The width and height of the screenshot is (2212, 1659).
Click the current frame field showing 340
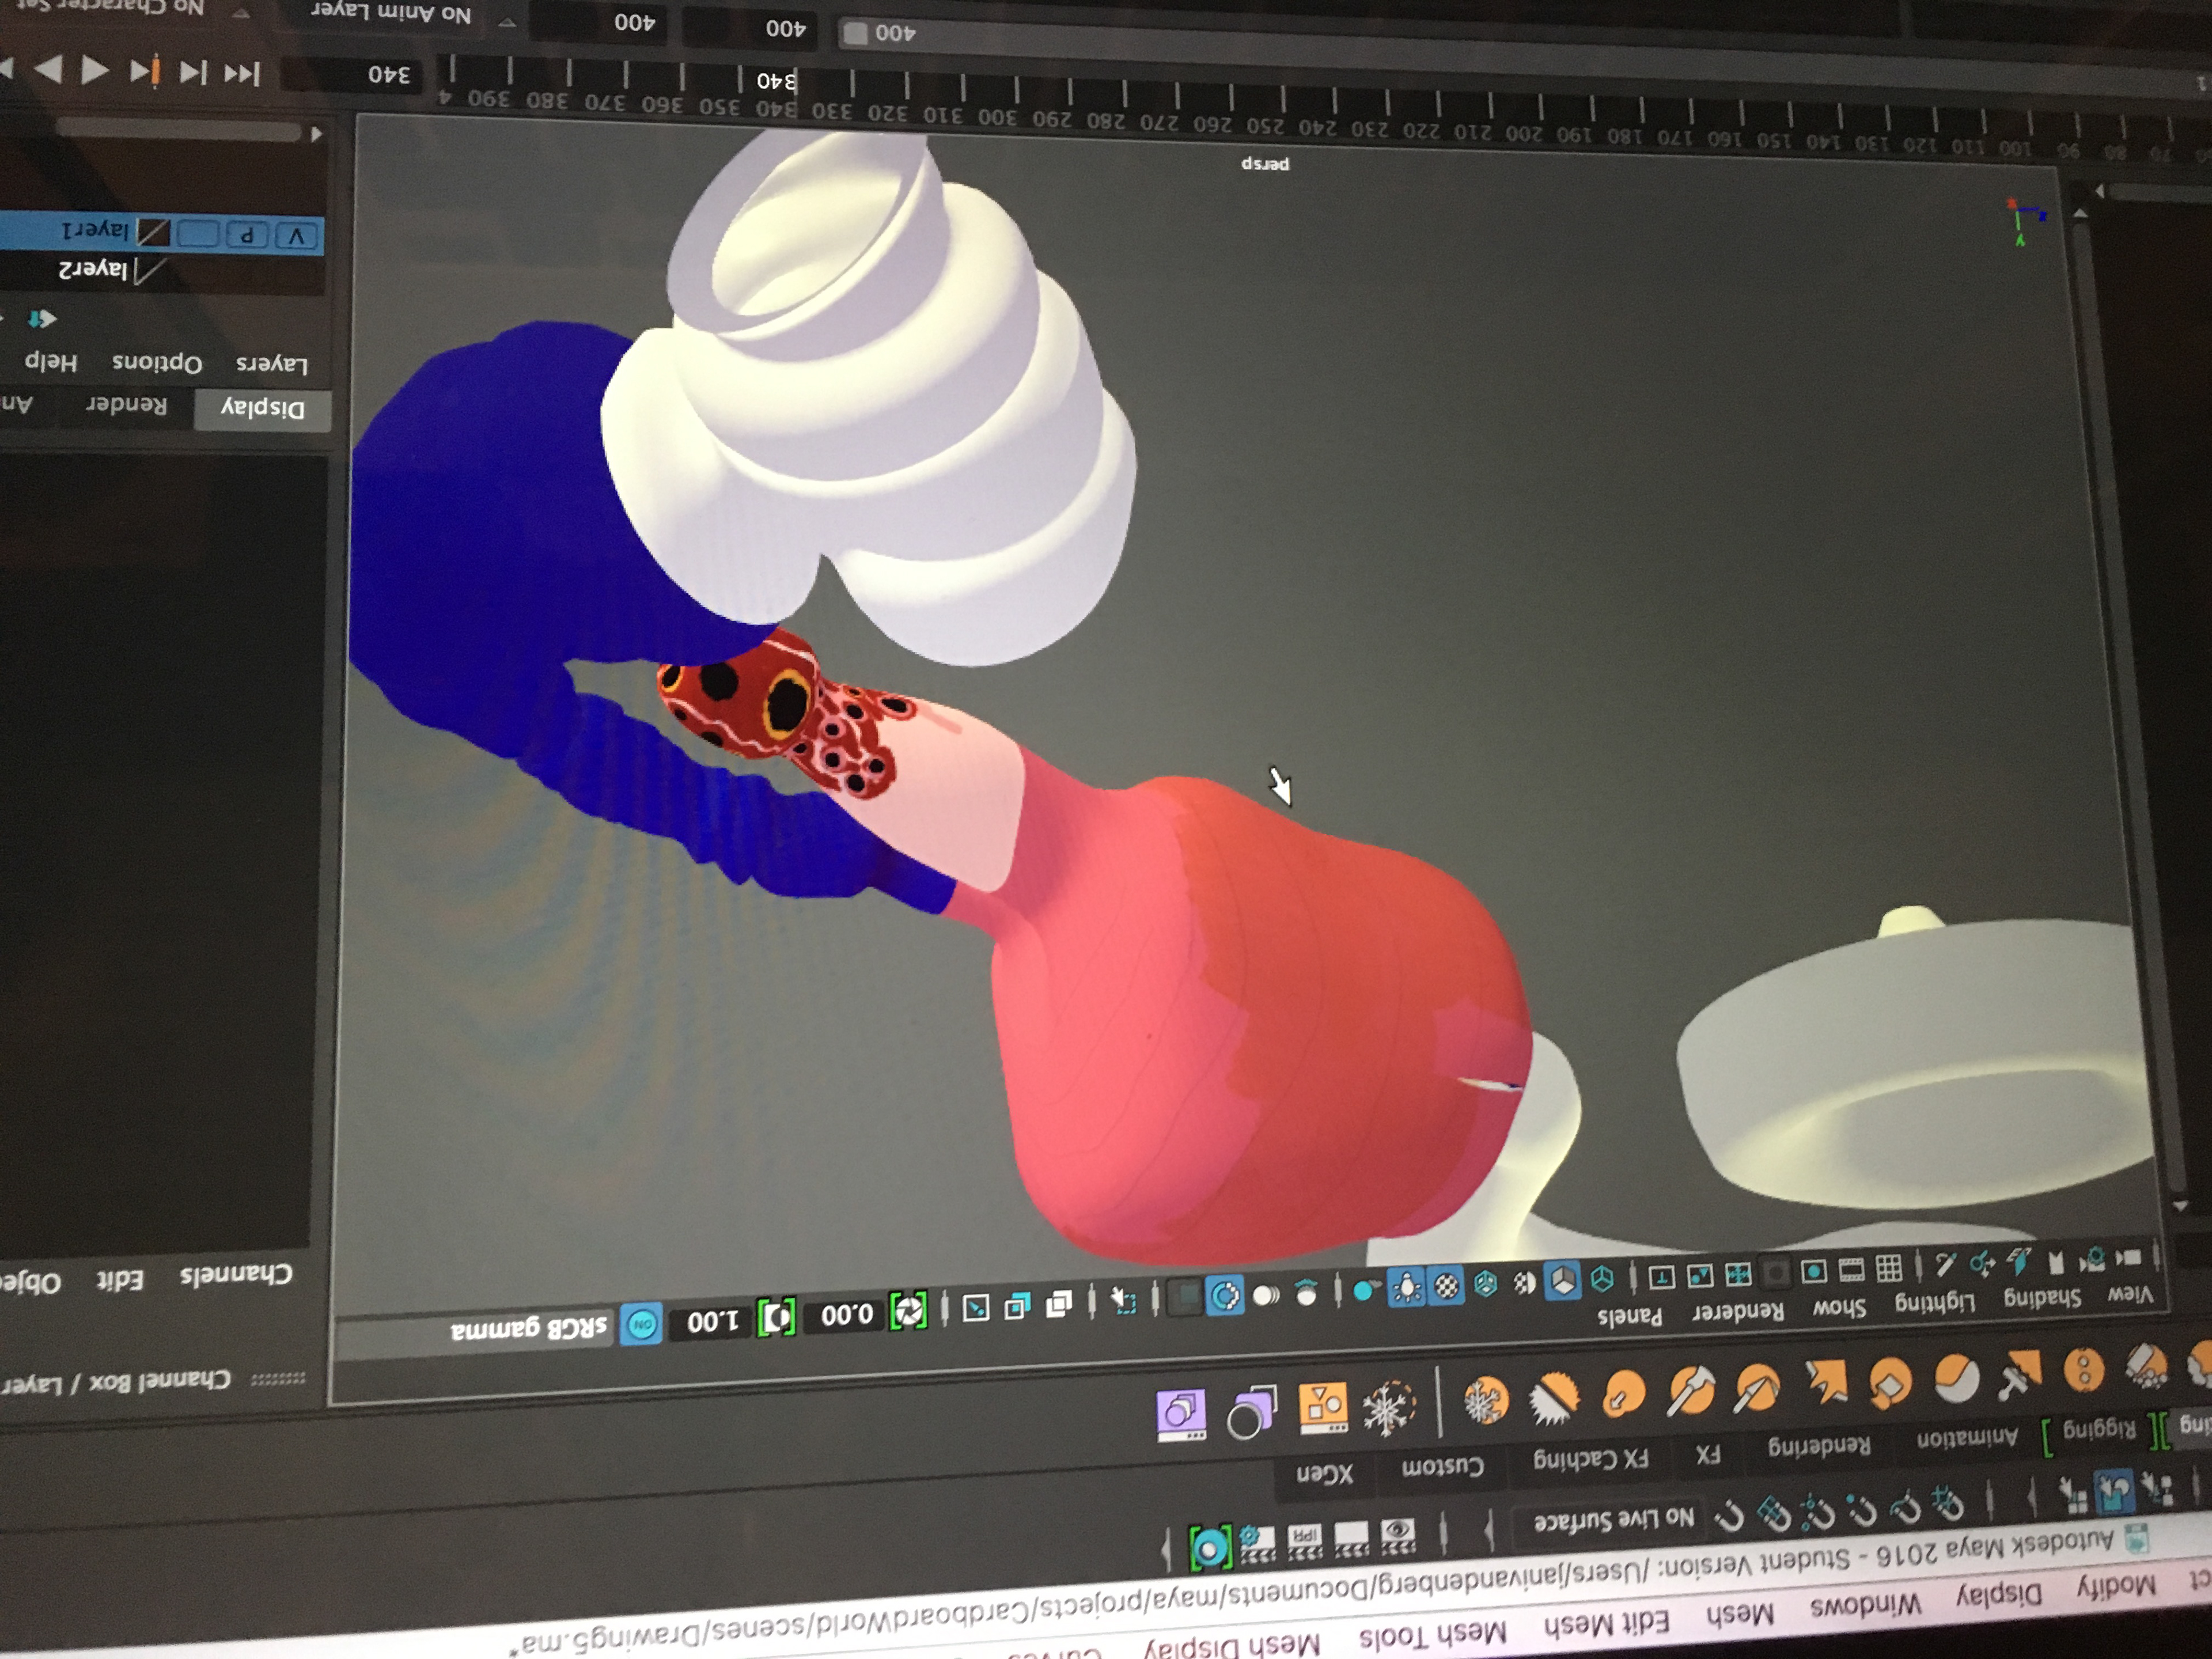point(352,75)
